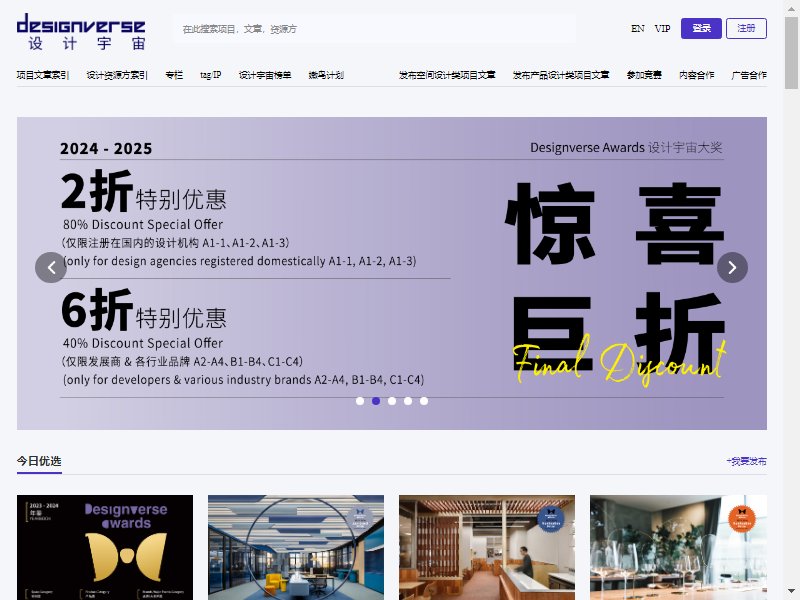Open the wine glasses table thumbnail
800x600 pixels.
(678, 547)
